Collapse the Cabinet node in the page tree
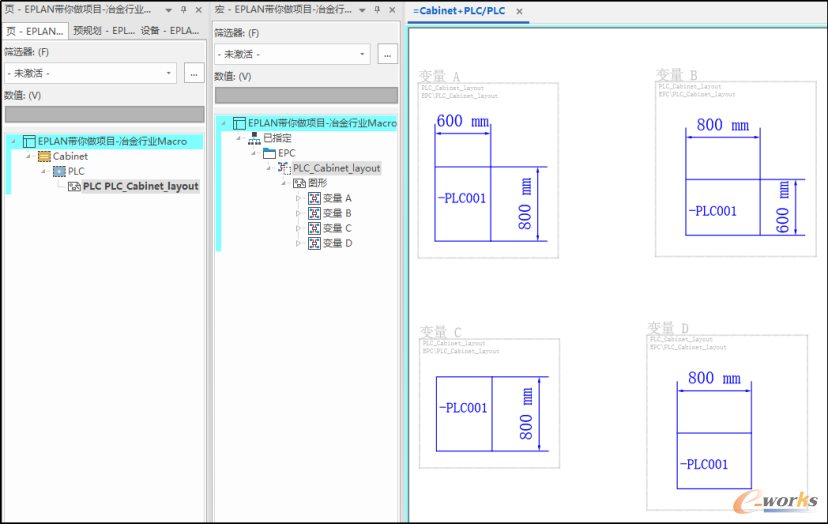Screen dimensions: 828x524 pos(28,156)
